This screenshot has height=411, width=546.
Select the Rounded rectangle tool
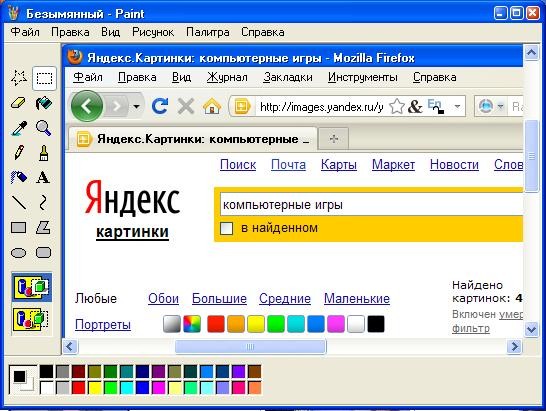click(44, 253)
